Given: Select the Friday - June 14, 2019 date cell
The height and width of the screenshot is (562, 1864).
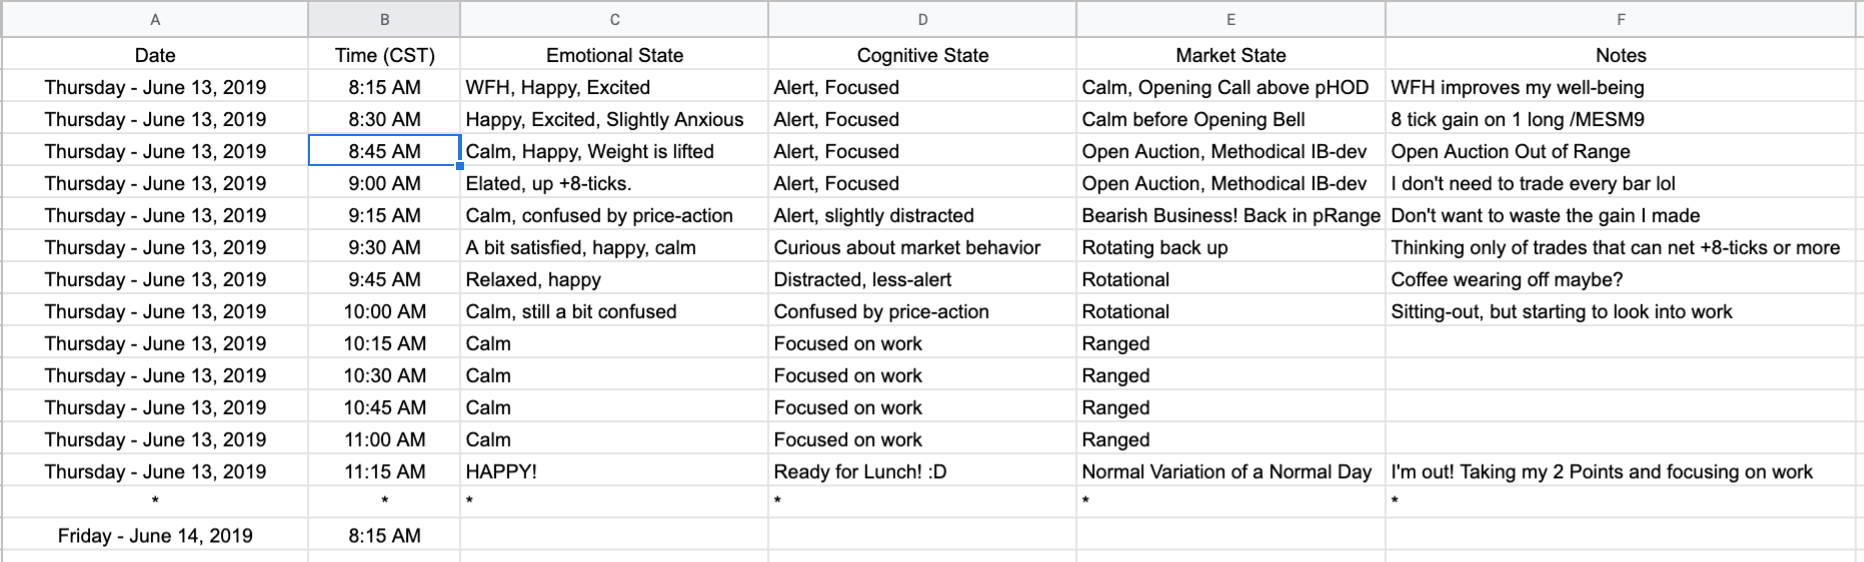Looking at the screenshot, I should pos(155,535).
